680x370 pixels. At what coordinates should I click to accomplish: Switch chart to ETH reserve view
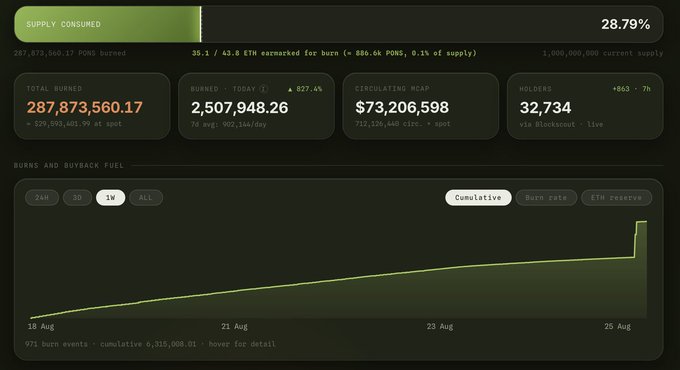pos(616,198)
